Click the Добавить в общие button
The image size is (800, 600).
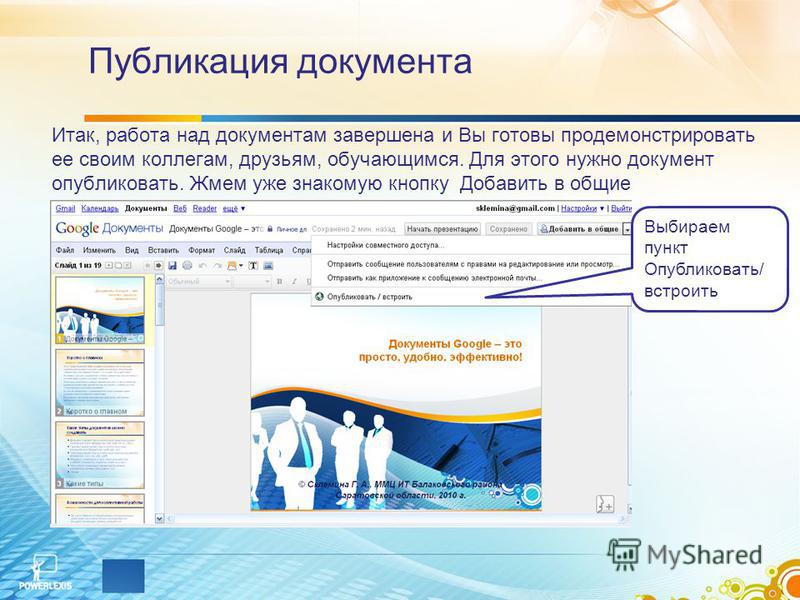(x=579, y=229)
